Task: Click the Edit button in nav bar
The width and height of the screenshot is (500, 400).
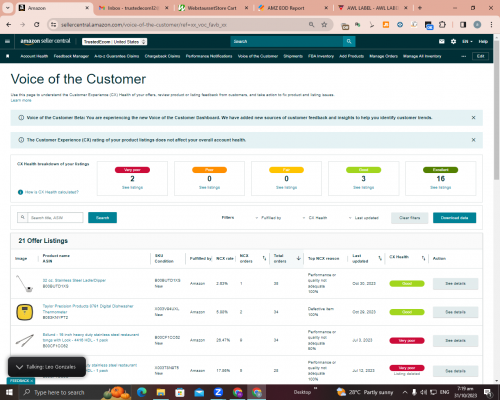Action: pos(480,56)
